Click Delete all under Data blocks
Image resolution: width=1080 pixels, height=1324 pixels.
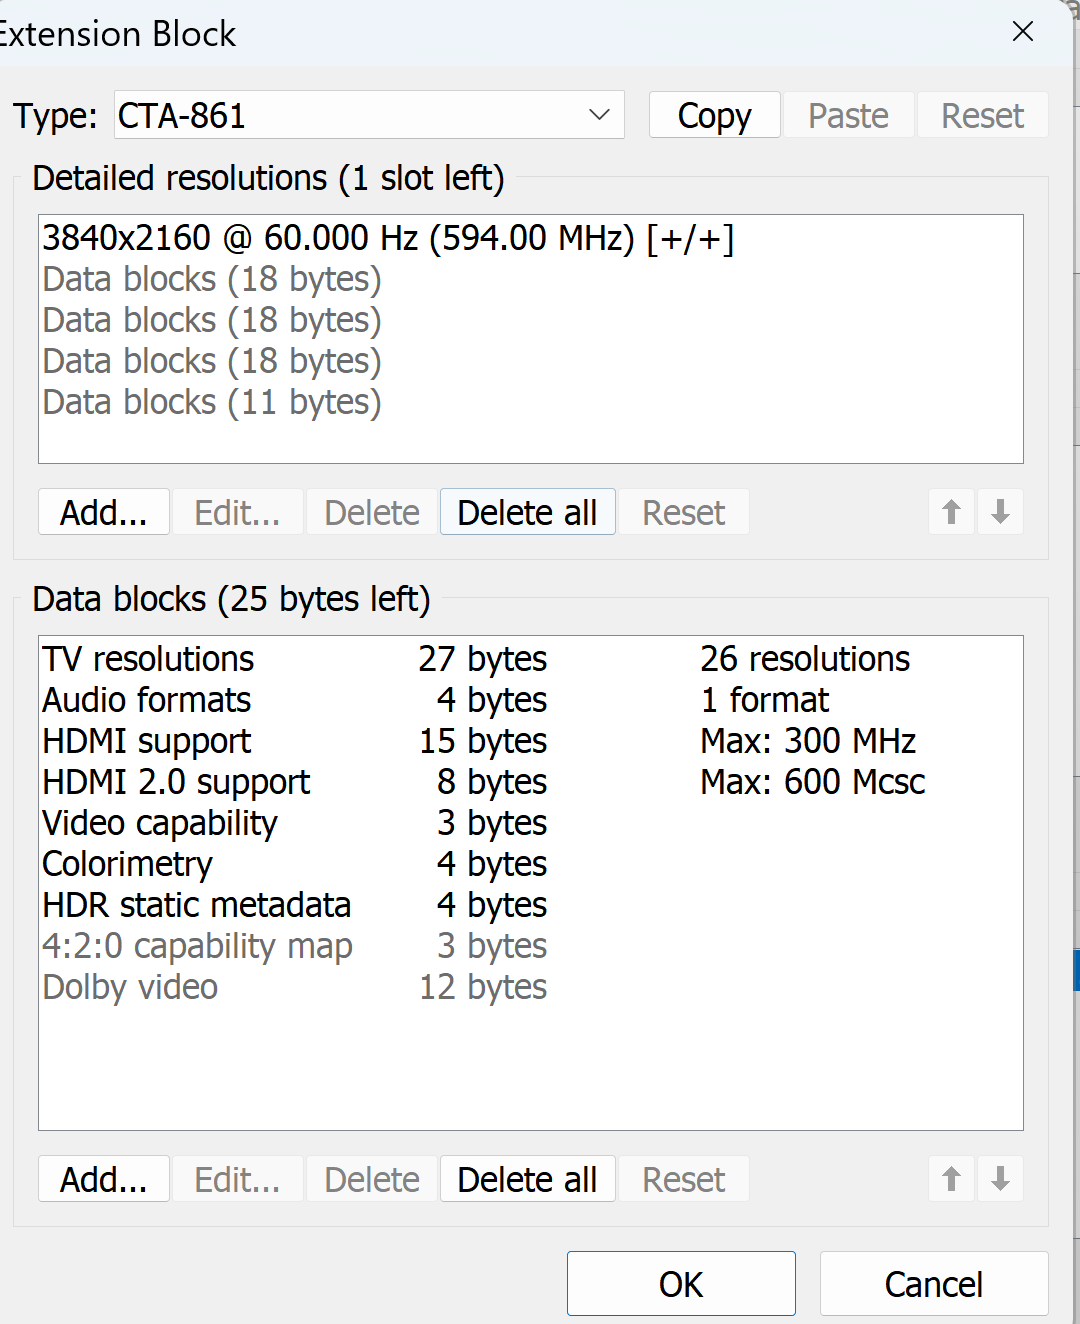[527, 1179]
